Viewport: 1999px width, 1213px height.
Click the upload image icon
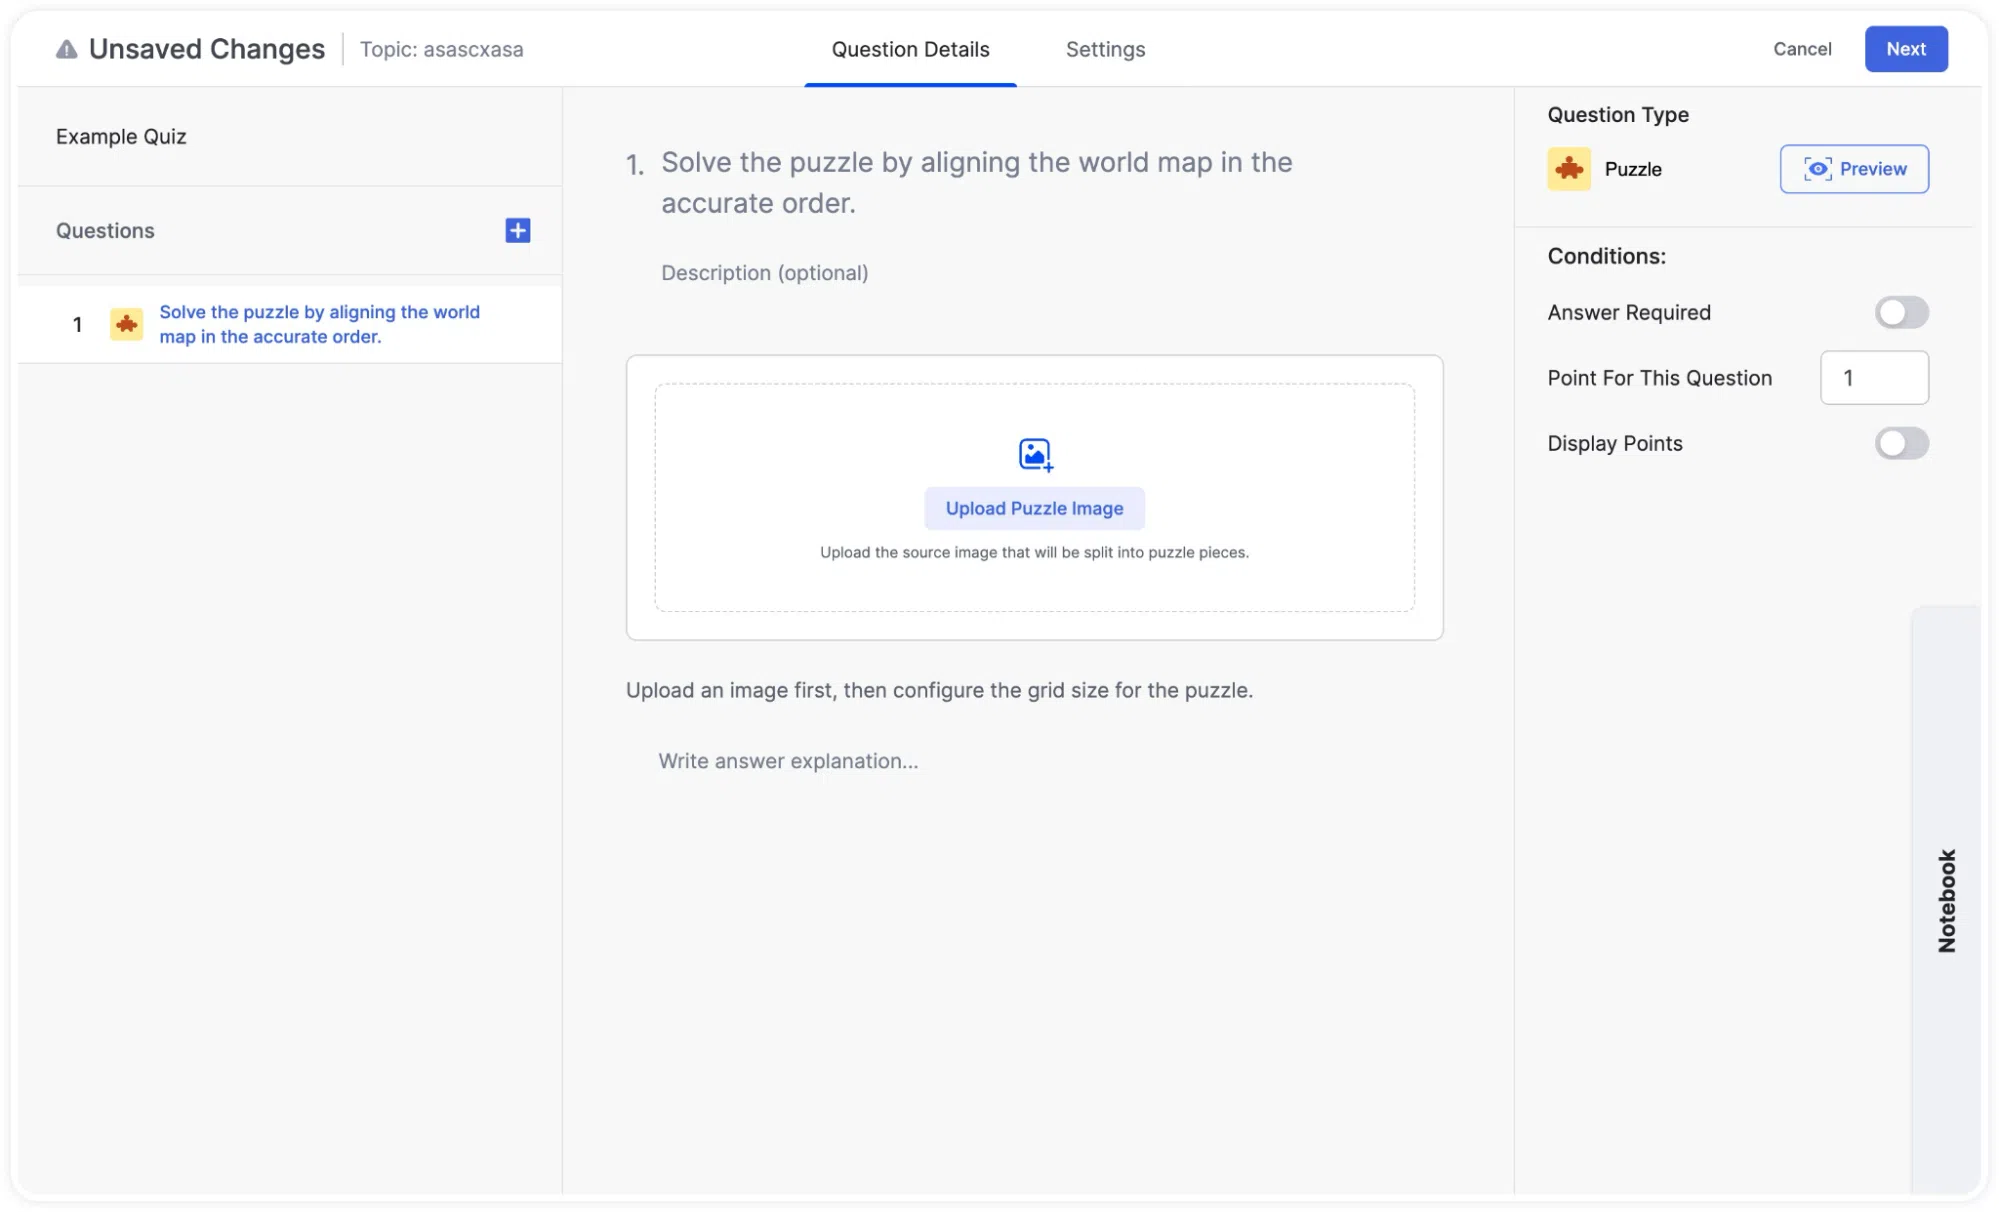point(1035,455)
